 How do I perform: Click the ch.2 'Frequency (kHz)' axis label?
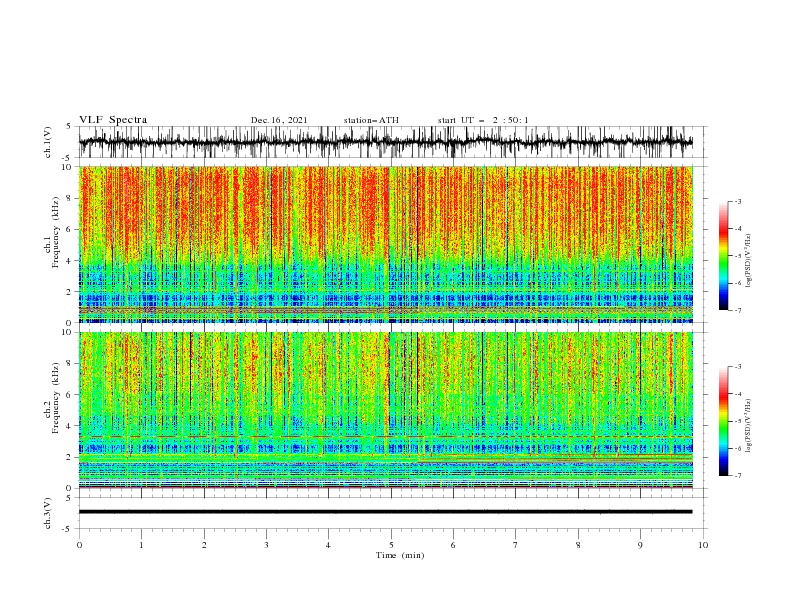pos(56,398)
